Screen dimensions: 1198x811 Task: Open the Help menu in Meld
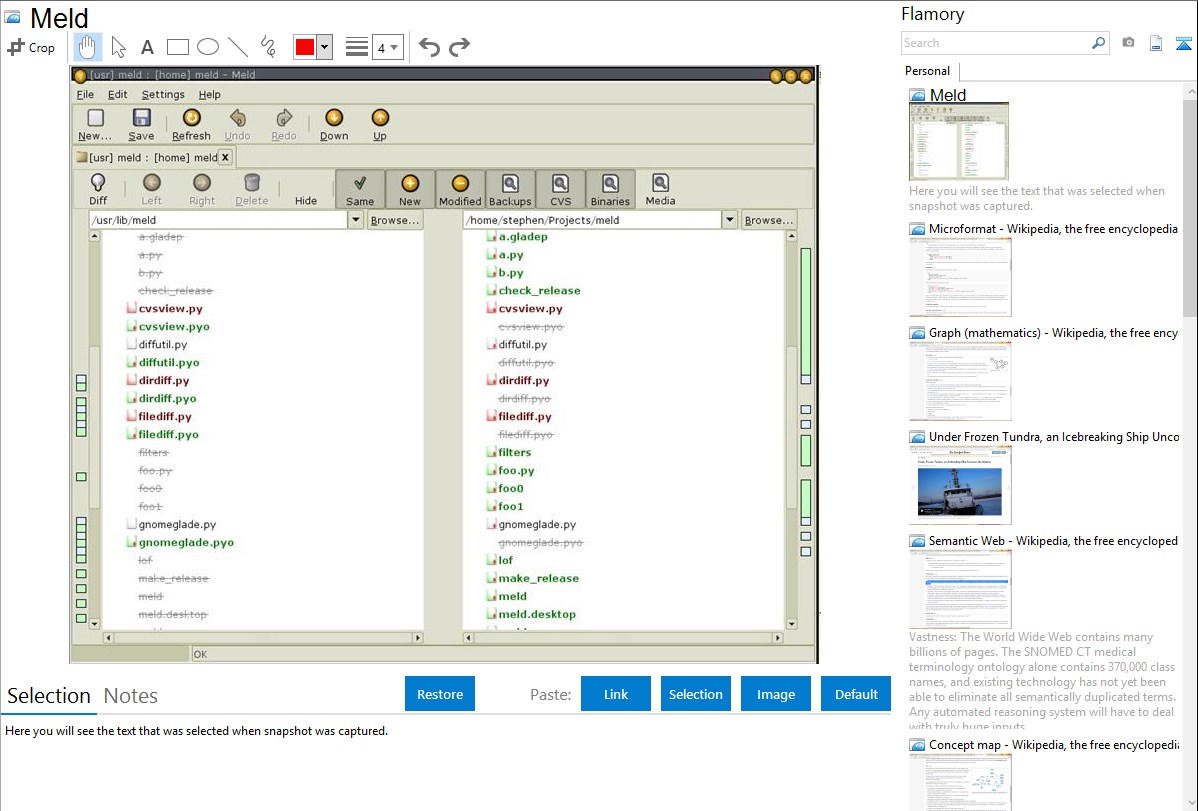(209, 94)
